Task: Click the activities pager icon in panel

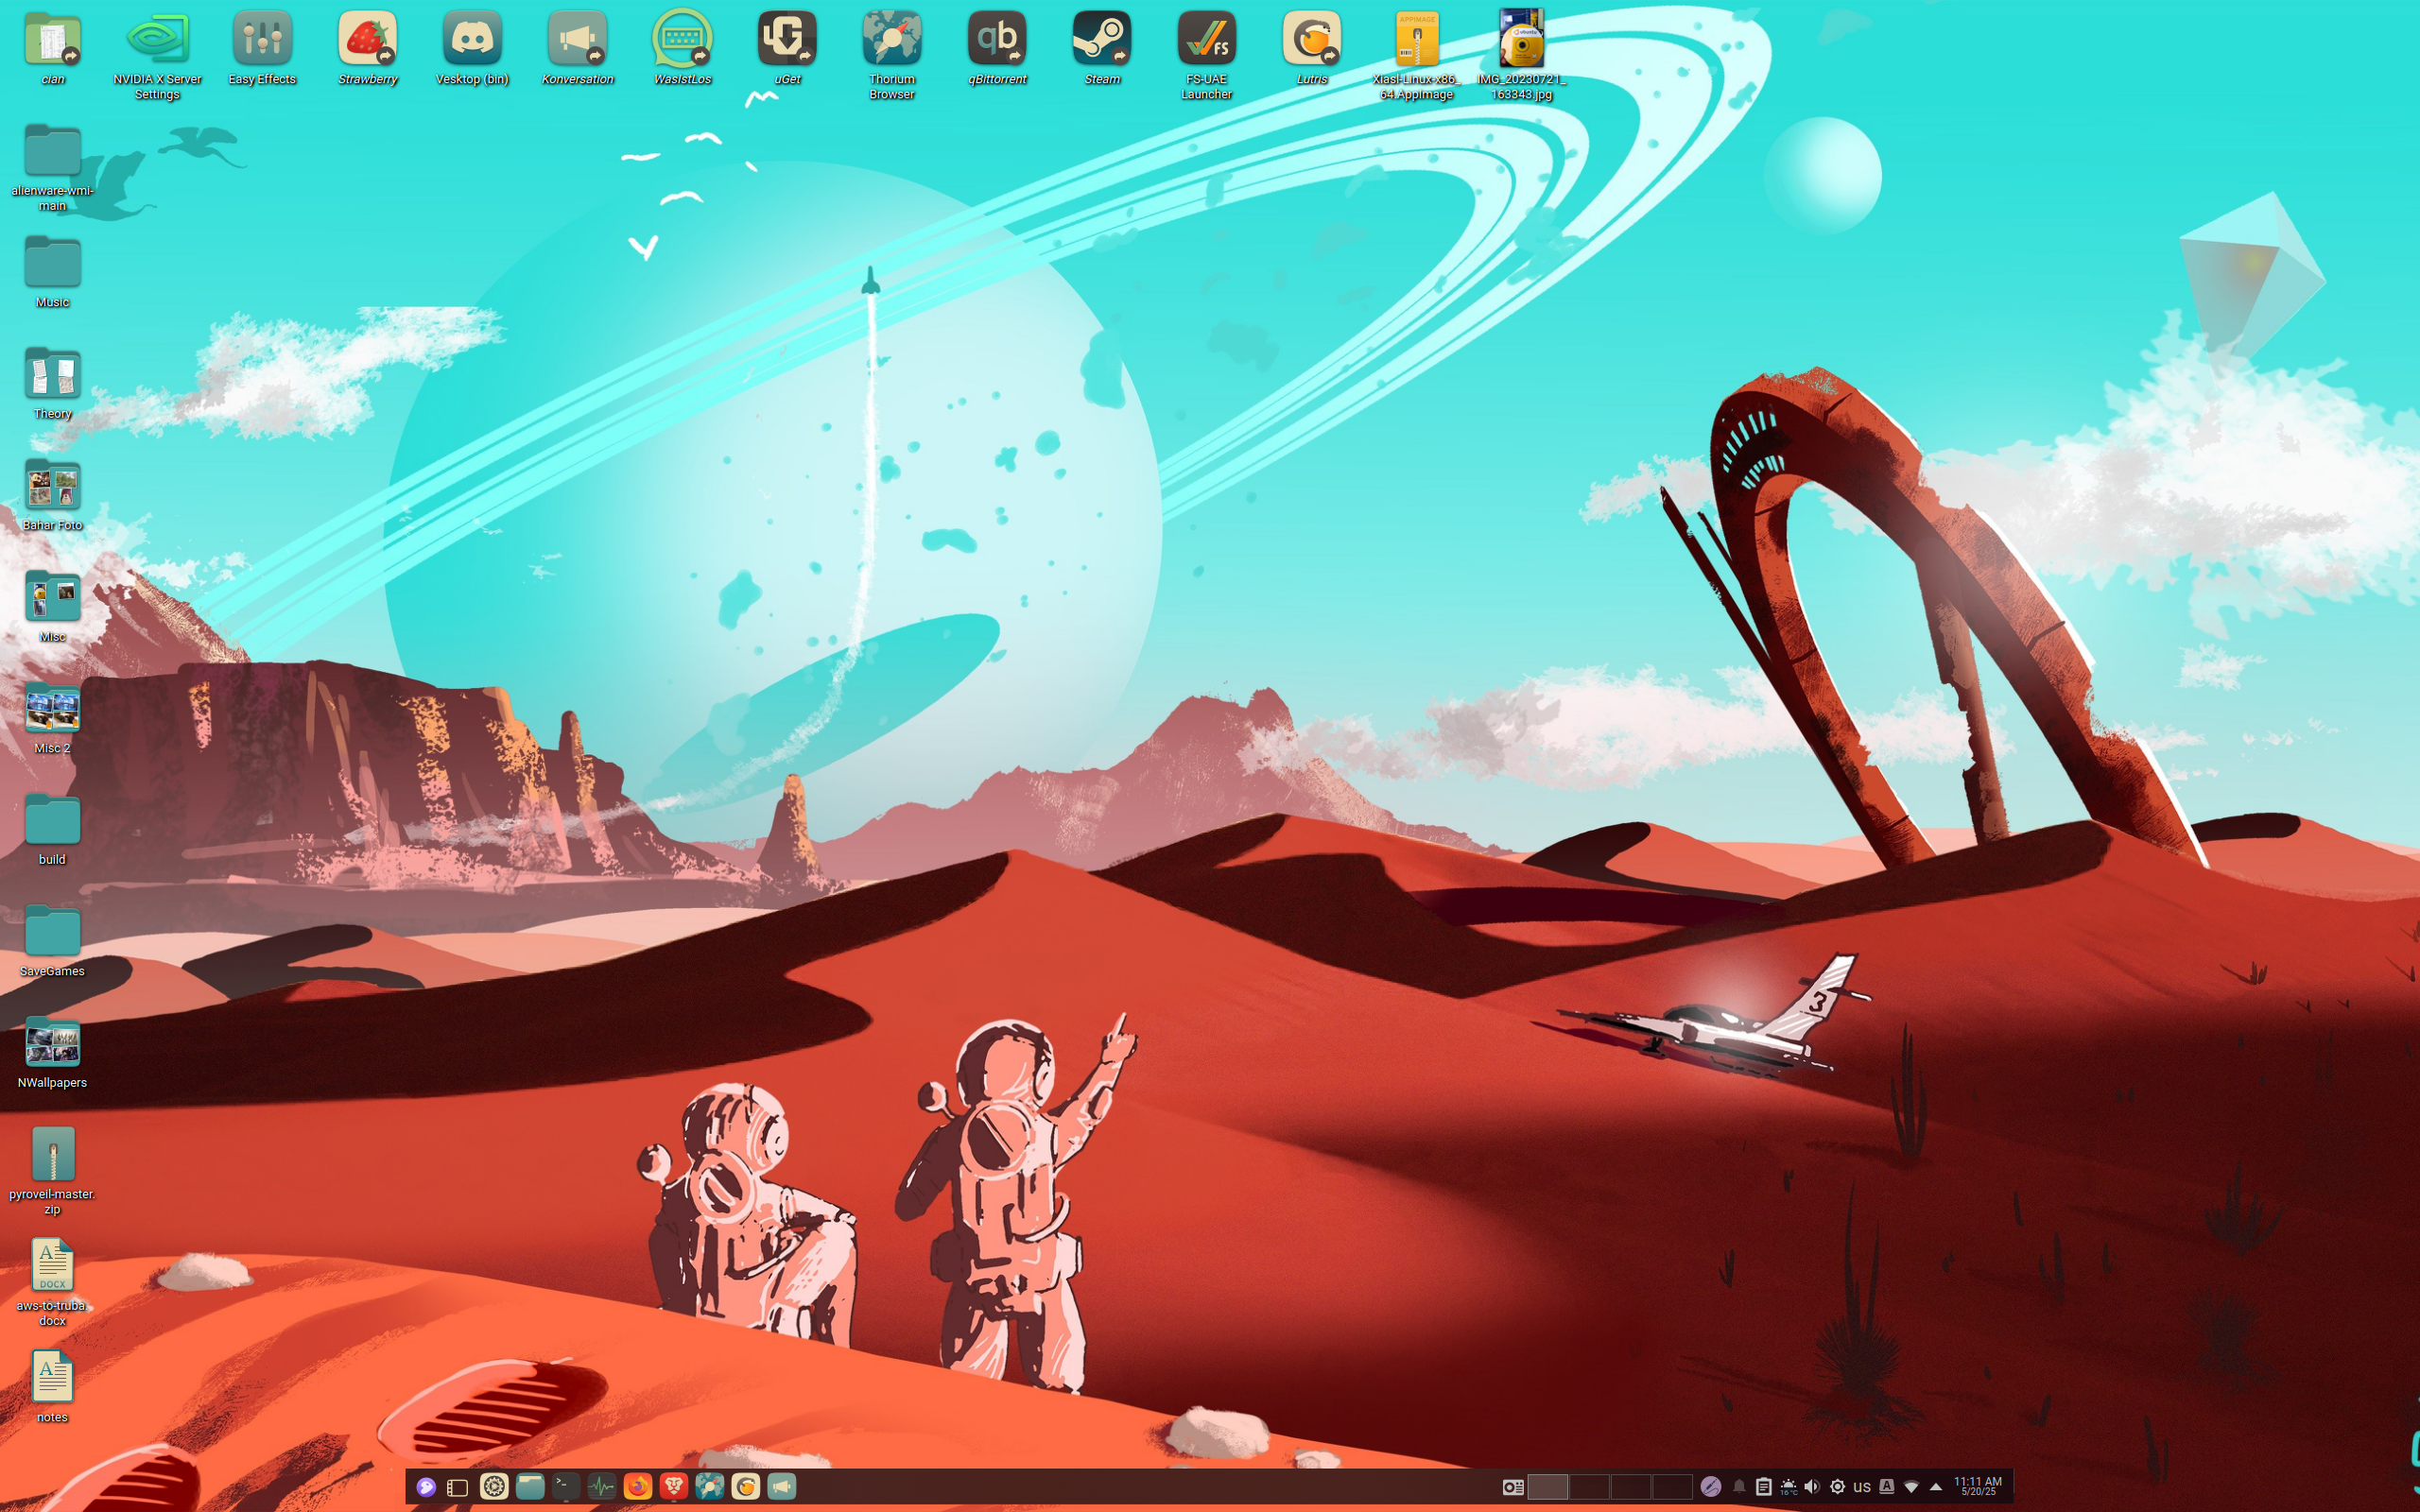Action: [1513, 1487]
